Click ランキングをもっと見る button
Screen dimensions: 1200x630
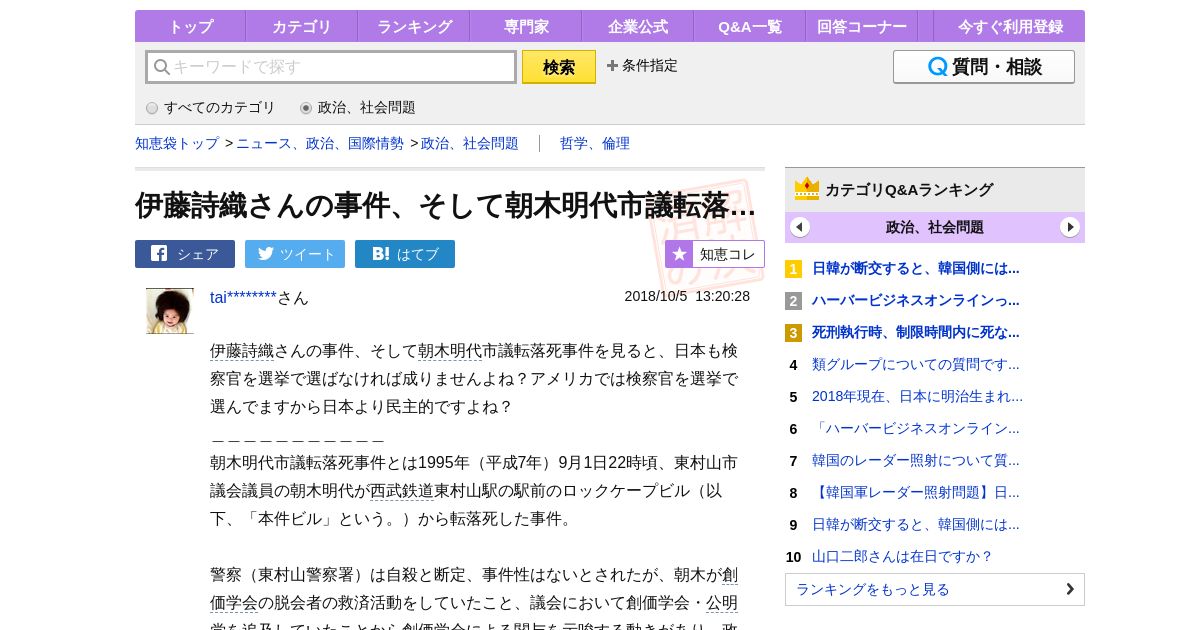point(935,589)
